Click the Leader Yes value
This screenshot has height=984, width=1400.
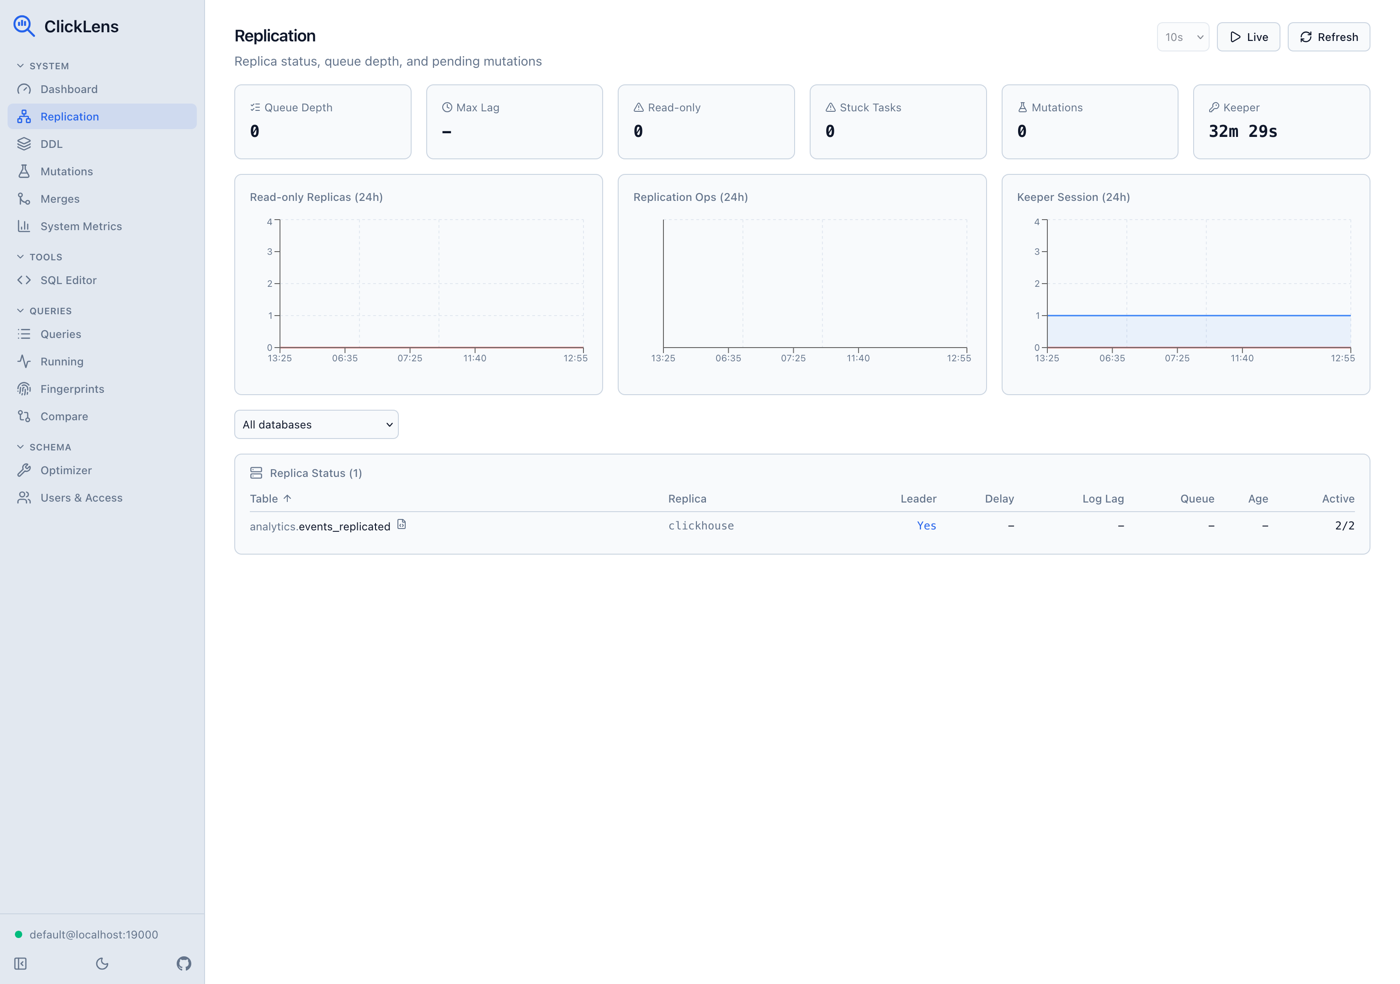click(926, 525)
